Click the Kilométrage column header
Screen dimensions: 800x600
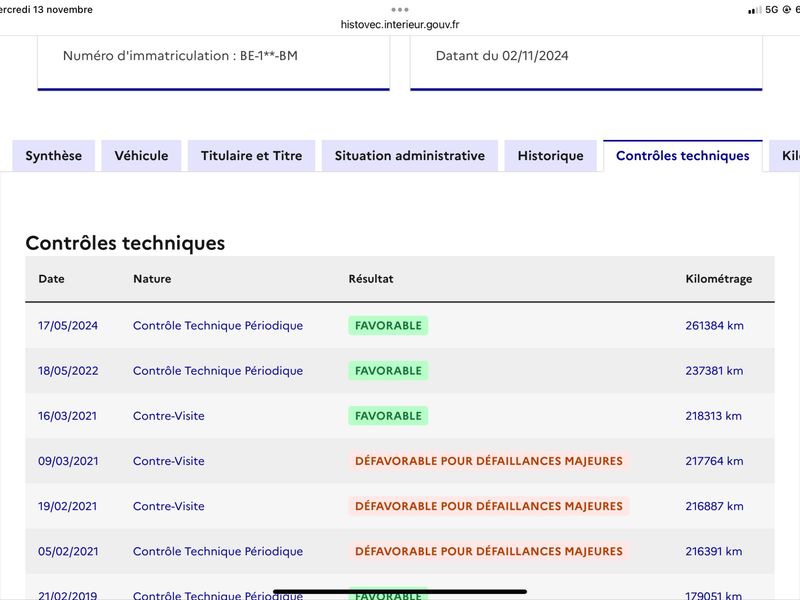pyautogui.click(x=719, y=279)
